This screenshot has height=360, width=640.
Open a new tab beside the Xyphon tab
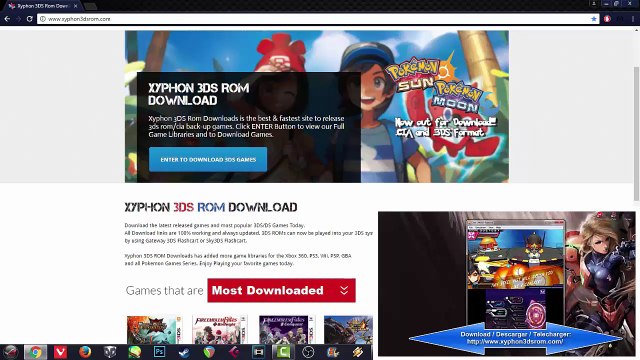pos(90,7)
